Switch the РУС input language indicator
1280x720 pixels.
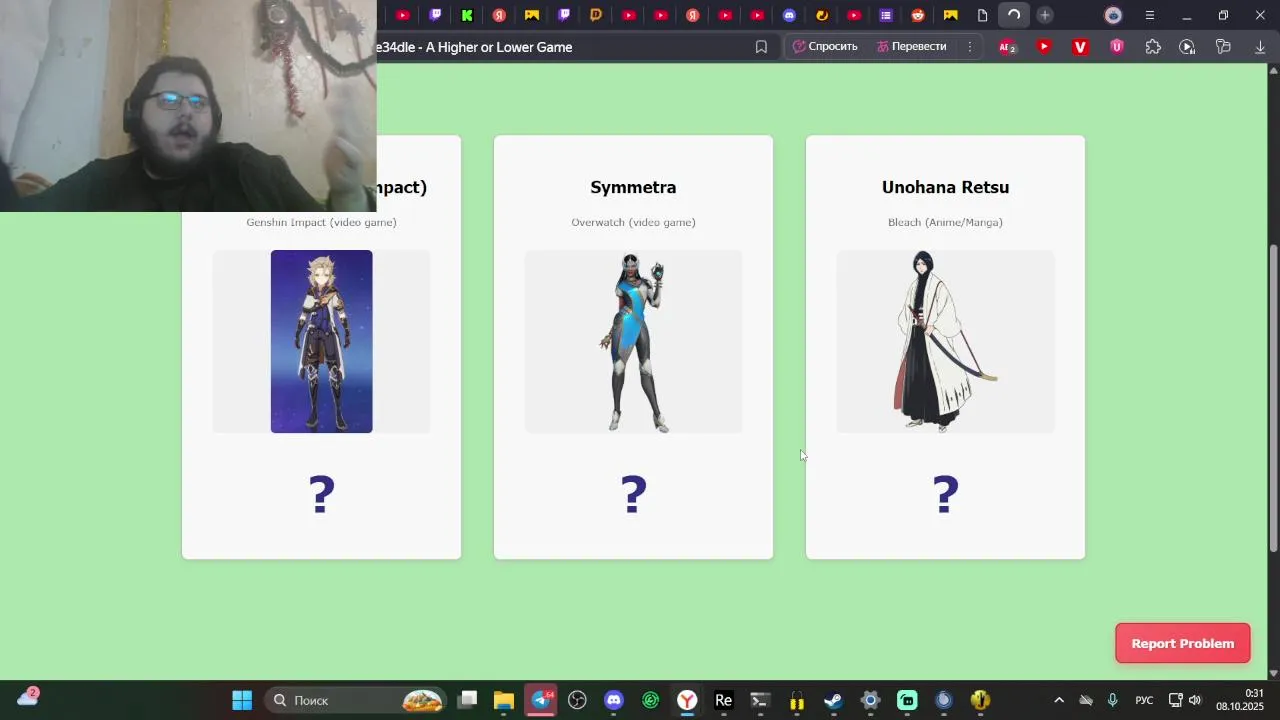click(x=1144, y=700)
